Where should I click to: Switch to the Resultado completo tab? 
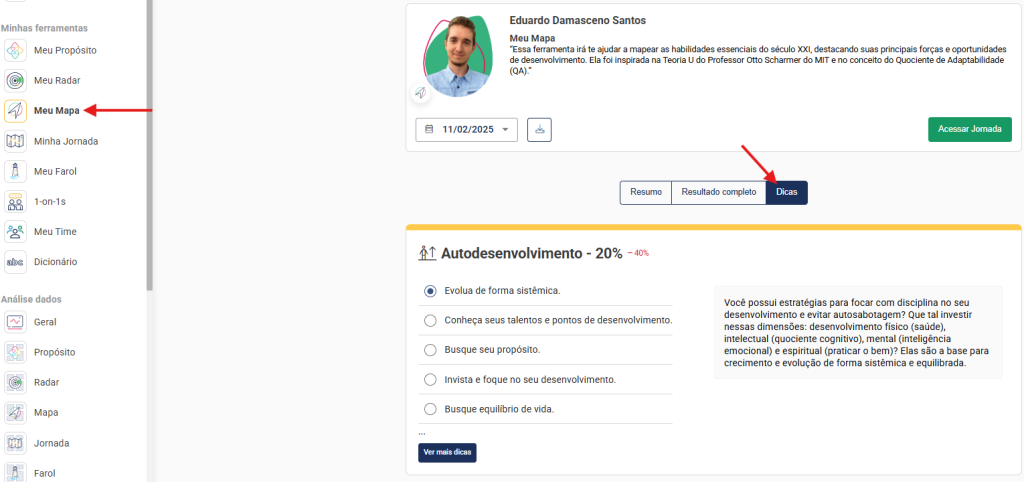pyautogui.click(x=718, y=192)
